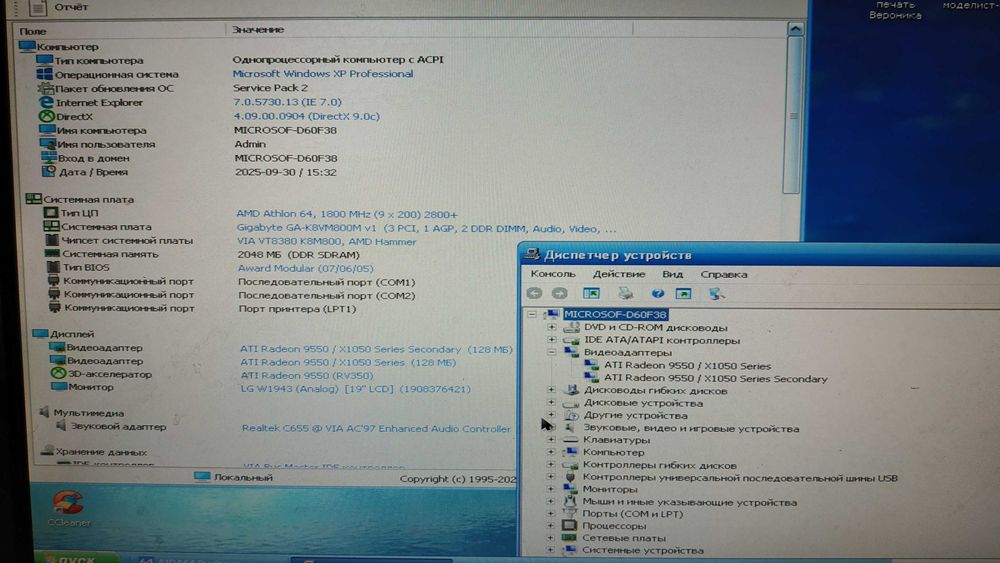
Task: Open the CCleaner desktop shortcut
Action: click(x=69, y=508)
